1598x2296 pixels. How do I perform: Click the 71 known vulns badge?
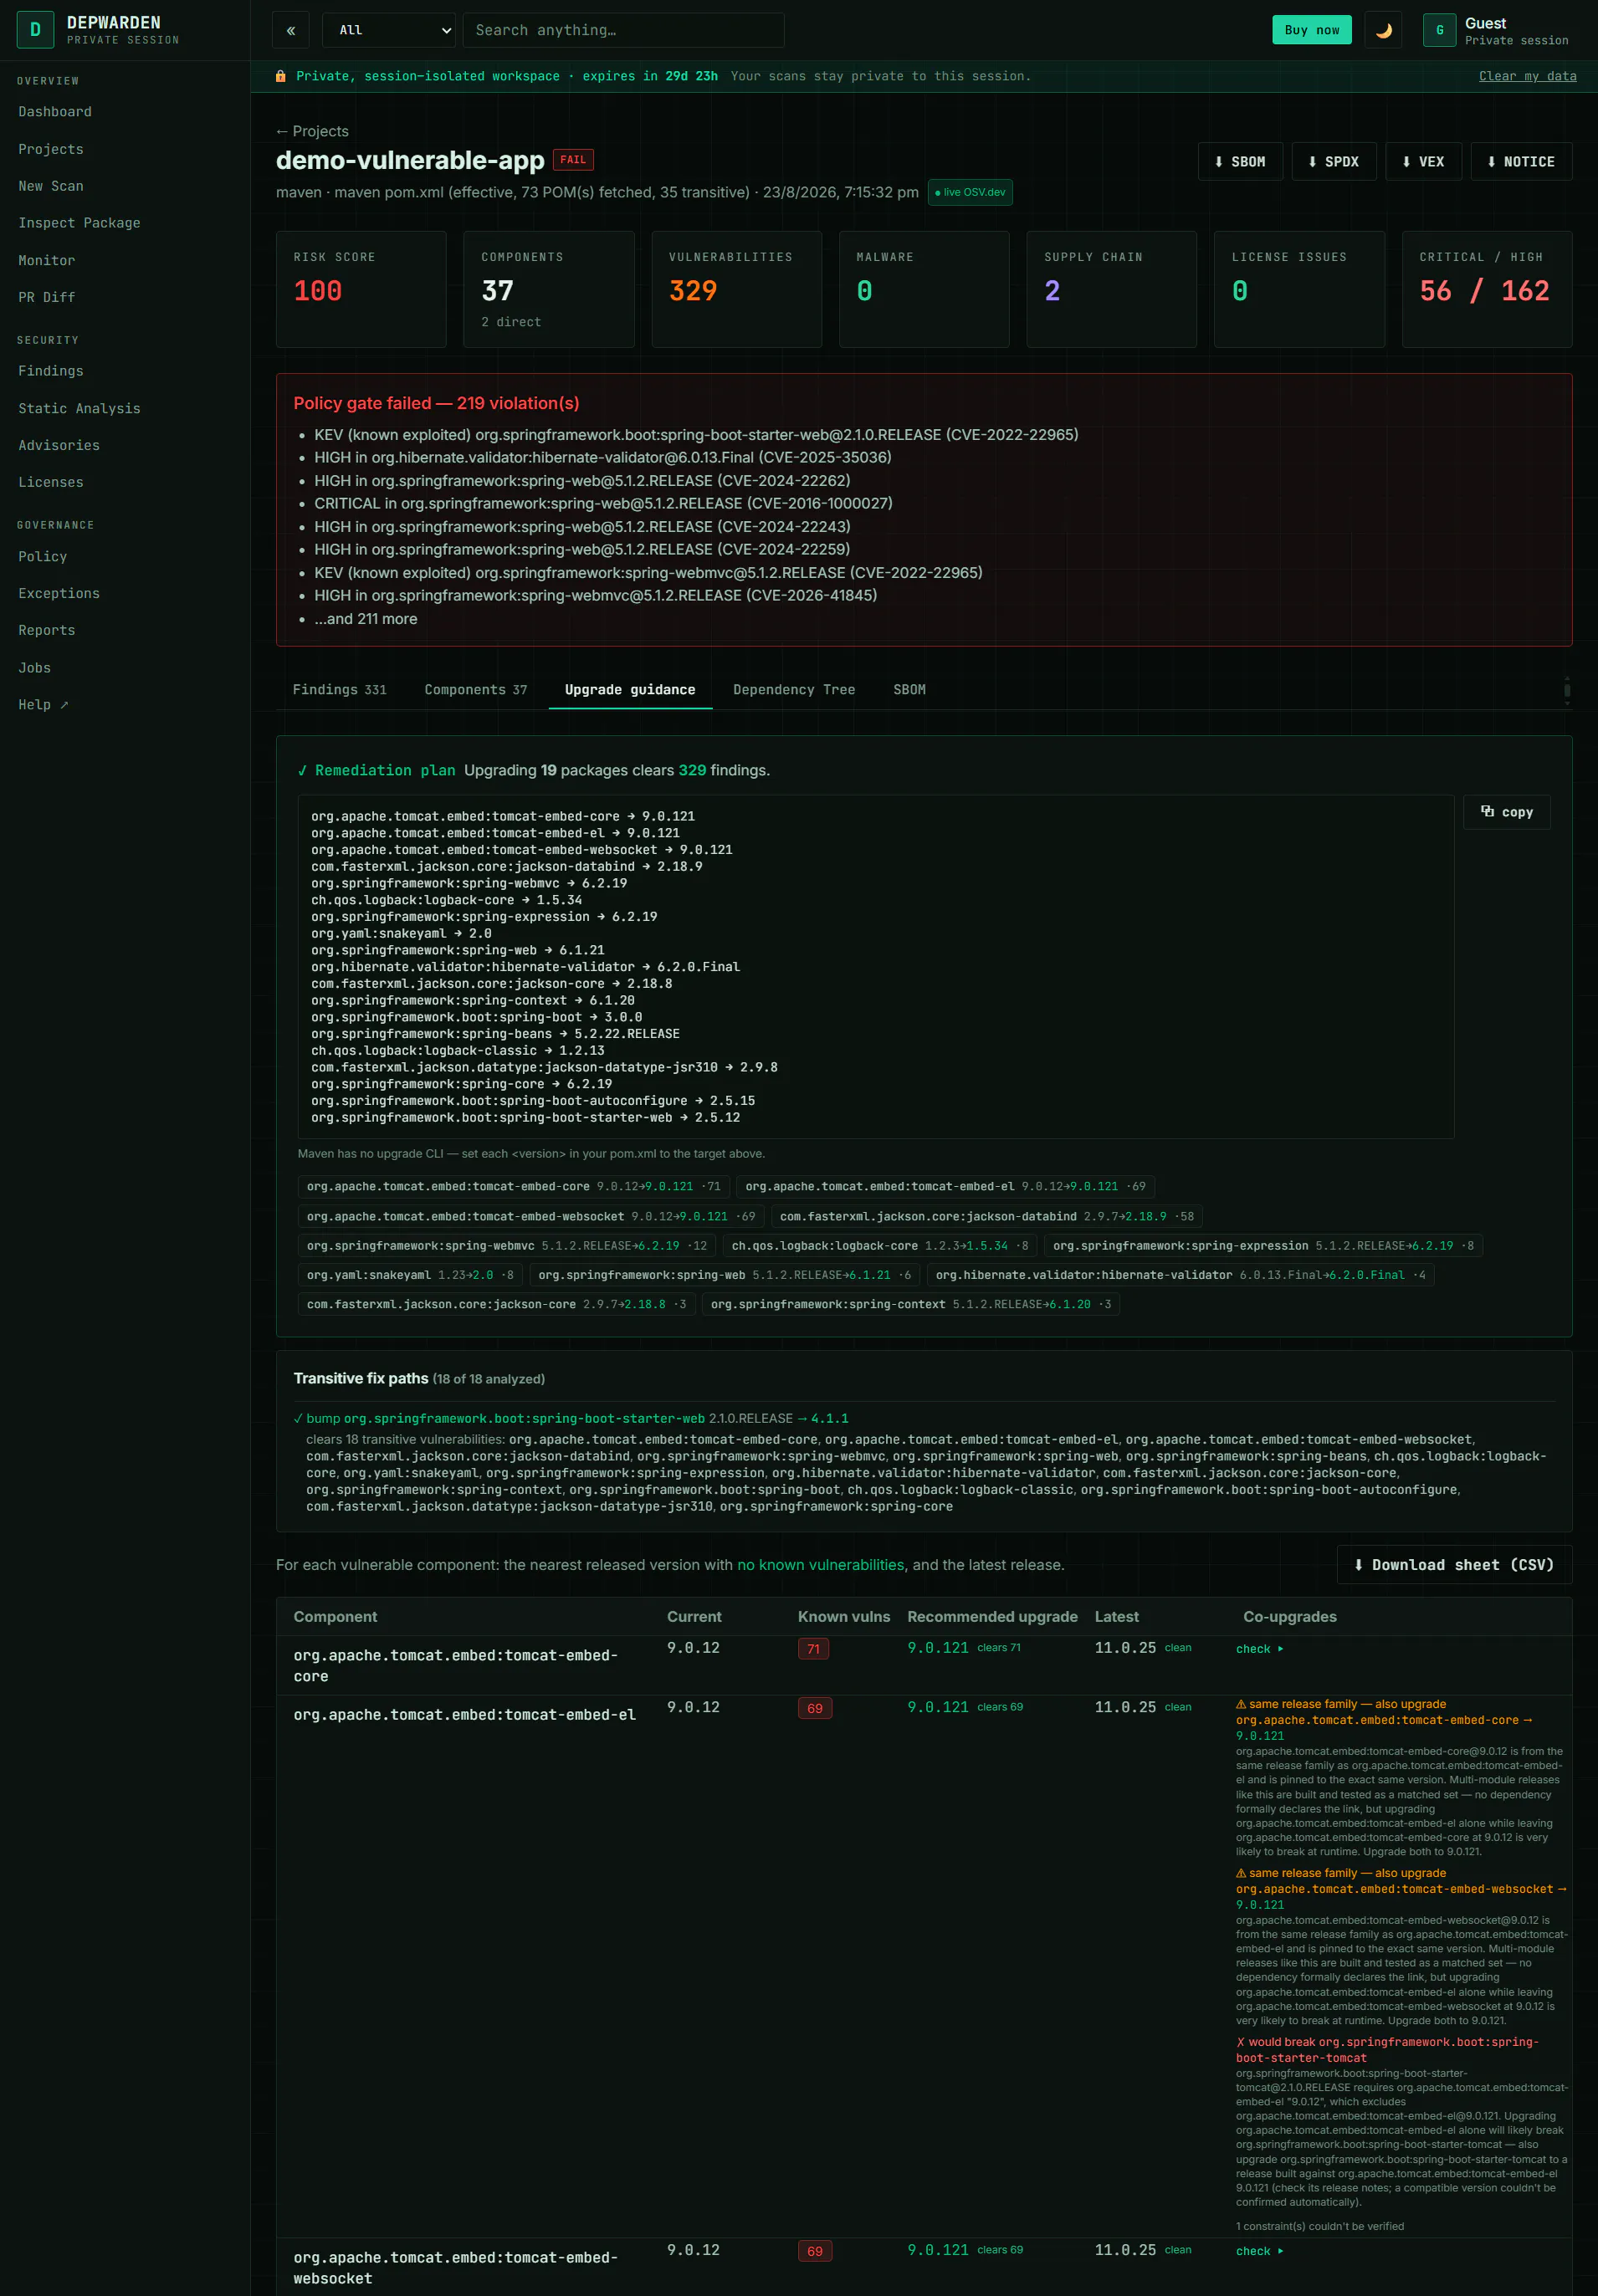[x=813, y=1649]
